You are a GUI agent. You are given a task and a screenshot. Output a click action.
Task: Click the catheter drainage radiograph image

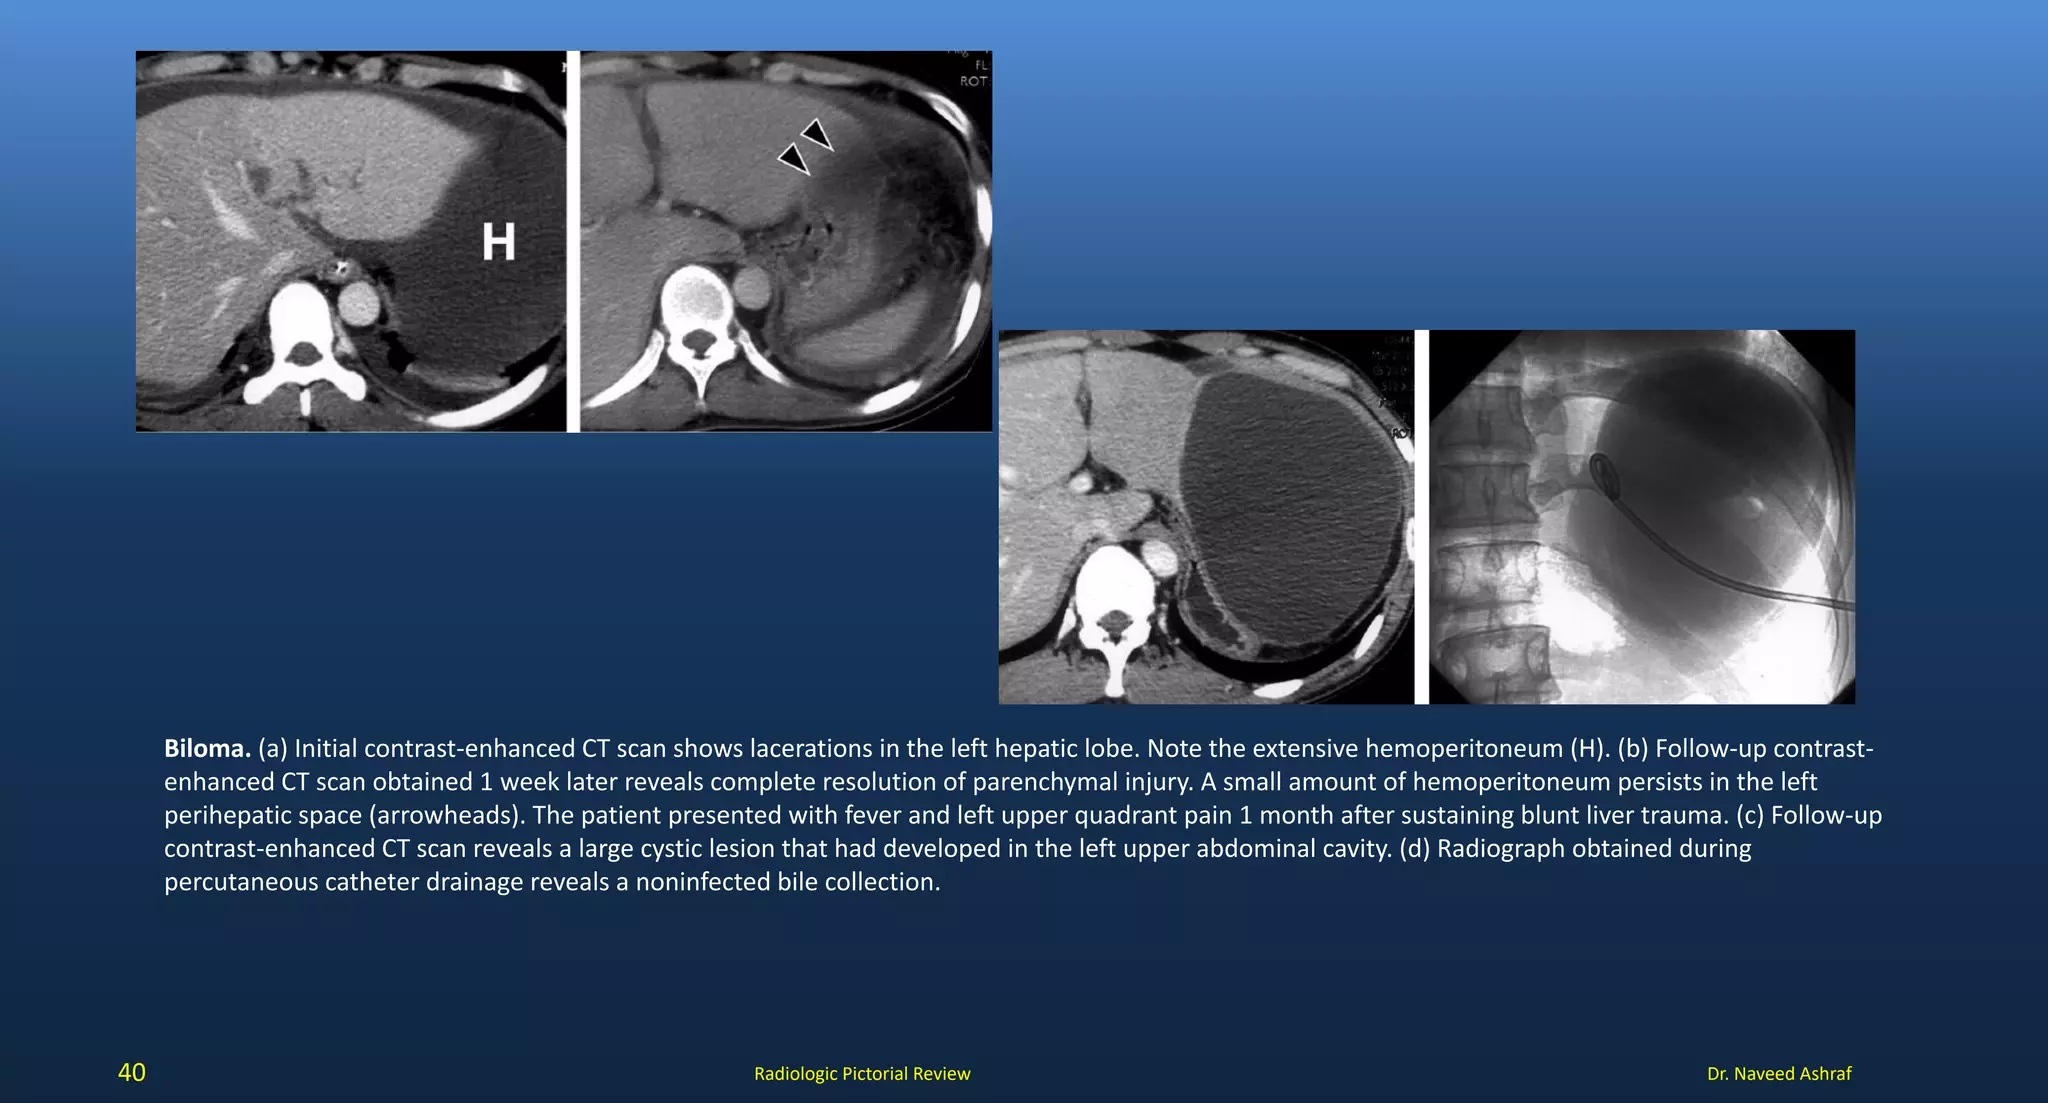coord(1642,517)
